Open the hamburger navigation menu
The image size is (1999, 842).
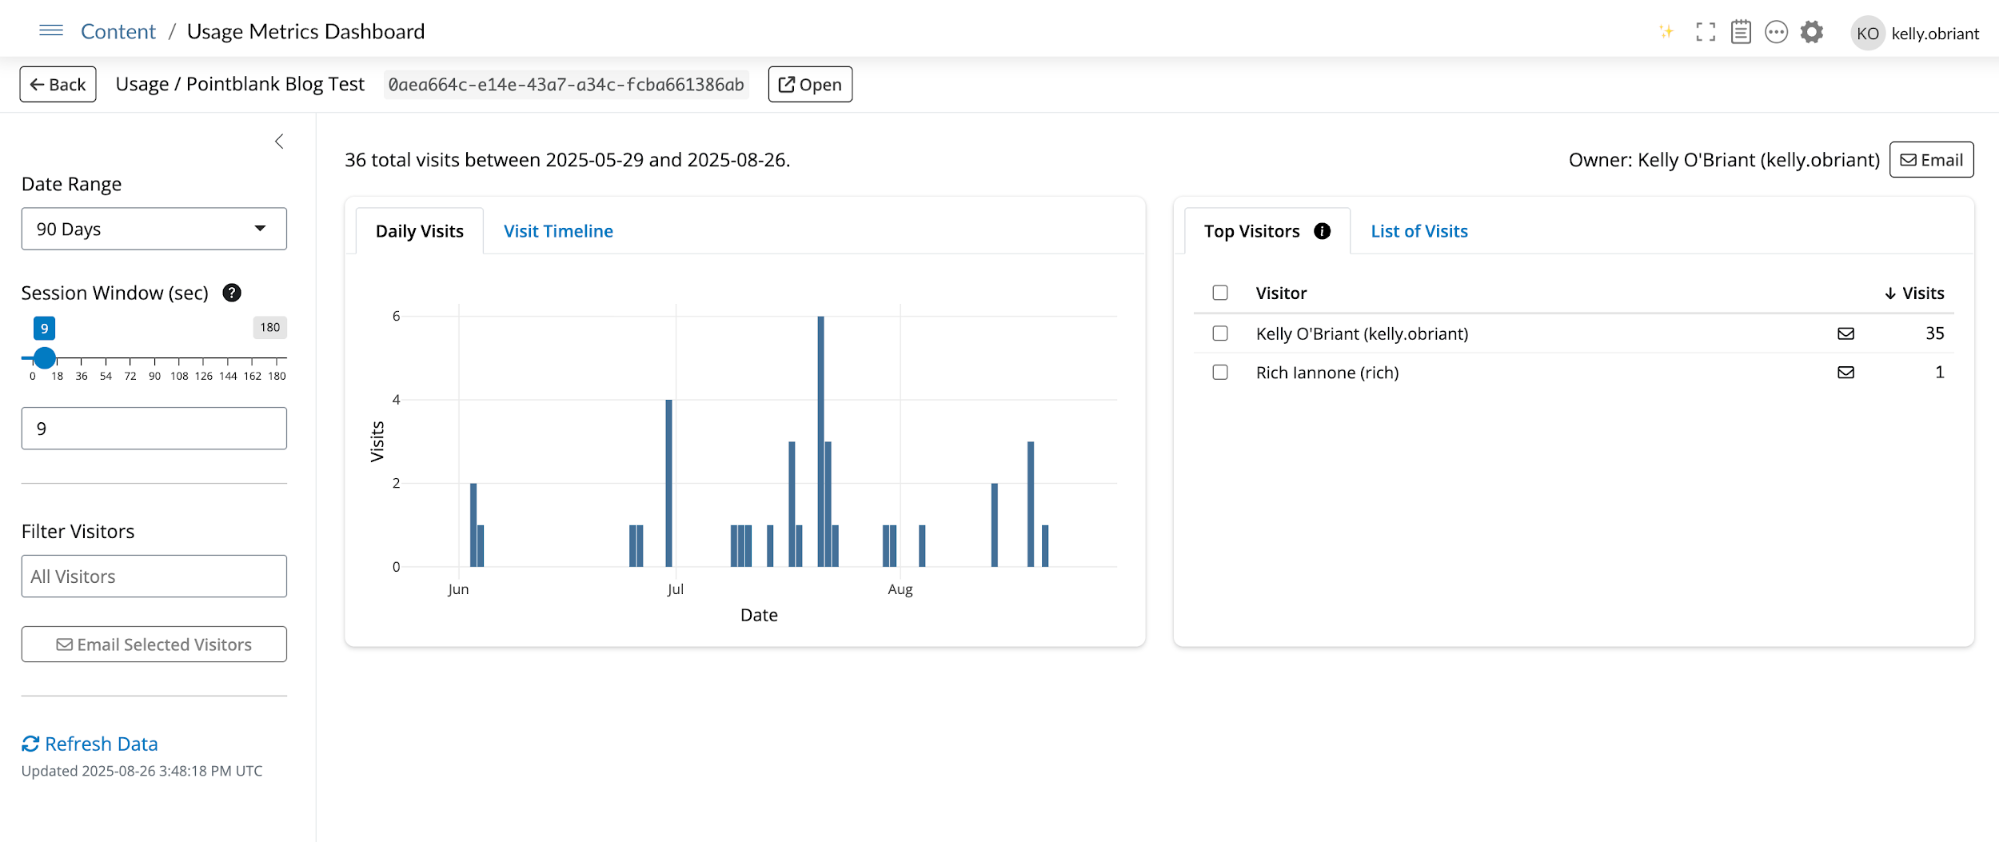pos(51,31)
